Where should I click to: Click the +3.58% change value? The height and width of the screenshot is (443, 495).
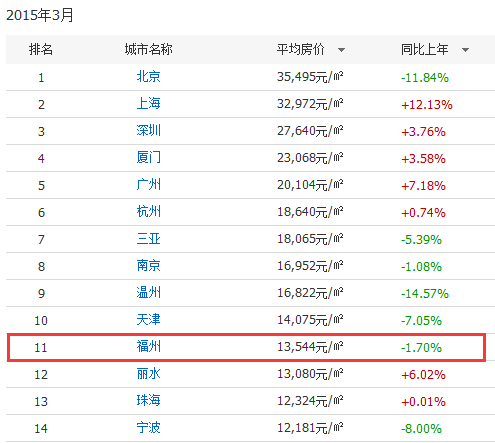coord(423,159)
